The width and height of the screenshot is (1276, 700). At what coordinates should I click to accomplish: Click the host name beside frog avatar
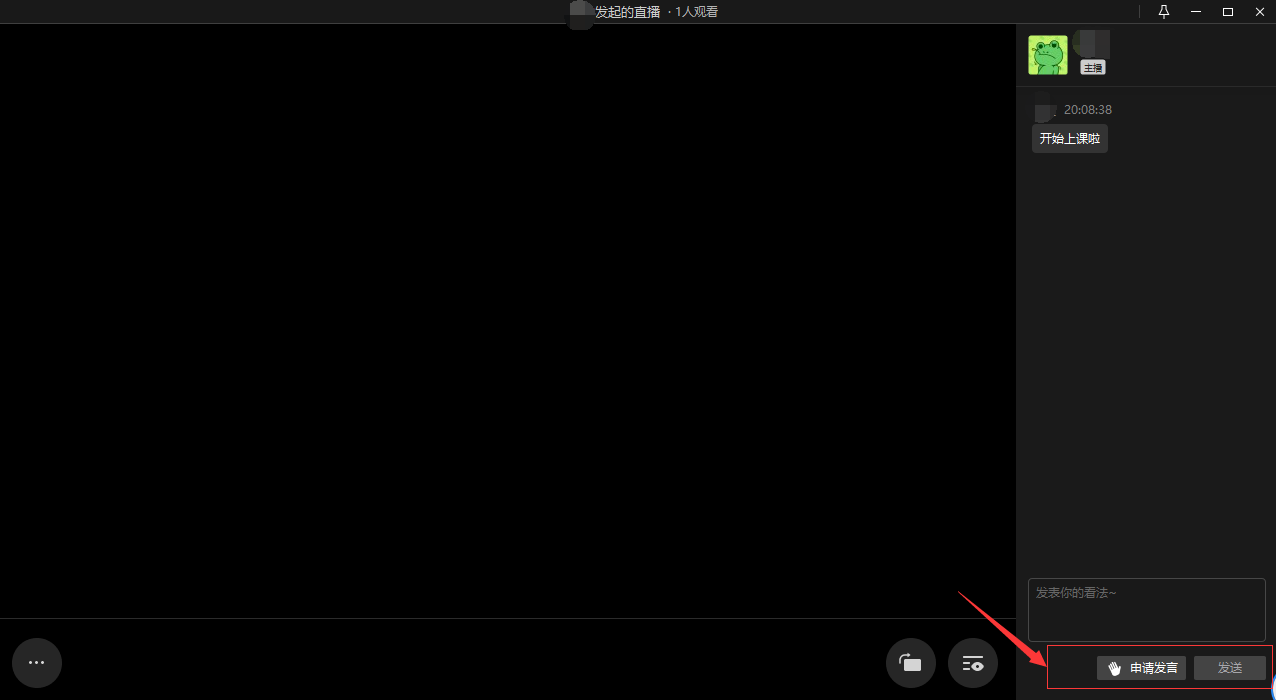pos(1092,44)
